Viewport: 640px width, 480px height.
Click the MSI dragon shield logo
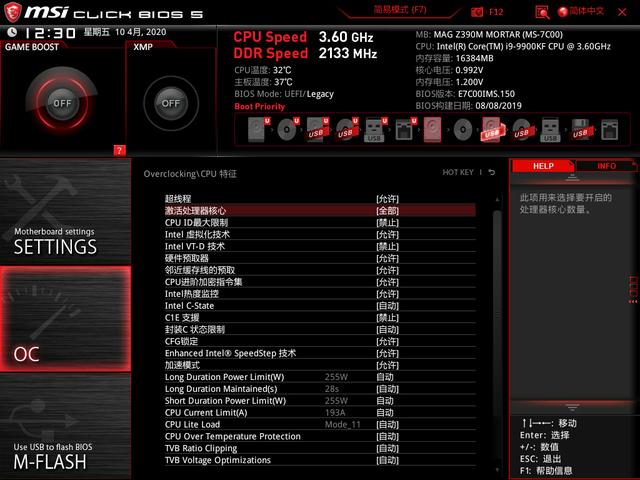[x=12, y=12]
